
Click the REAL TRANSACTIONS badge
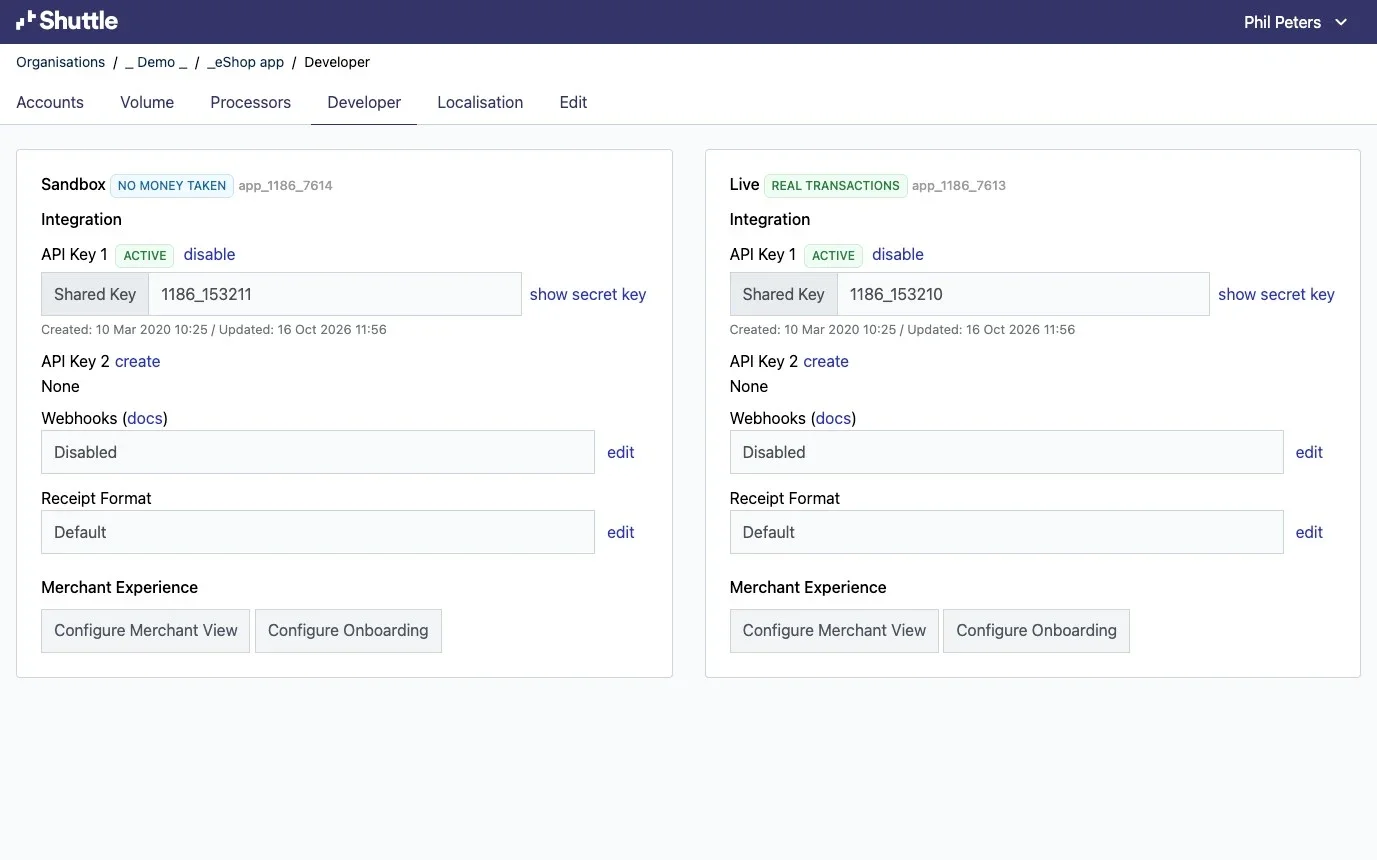836,185
